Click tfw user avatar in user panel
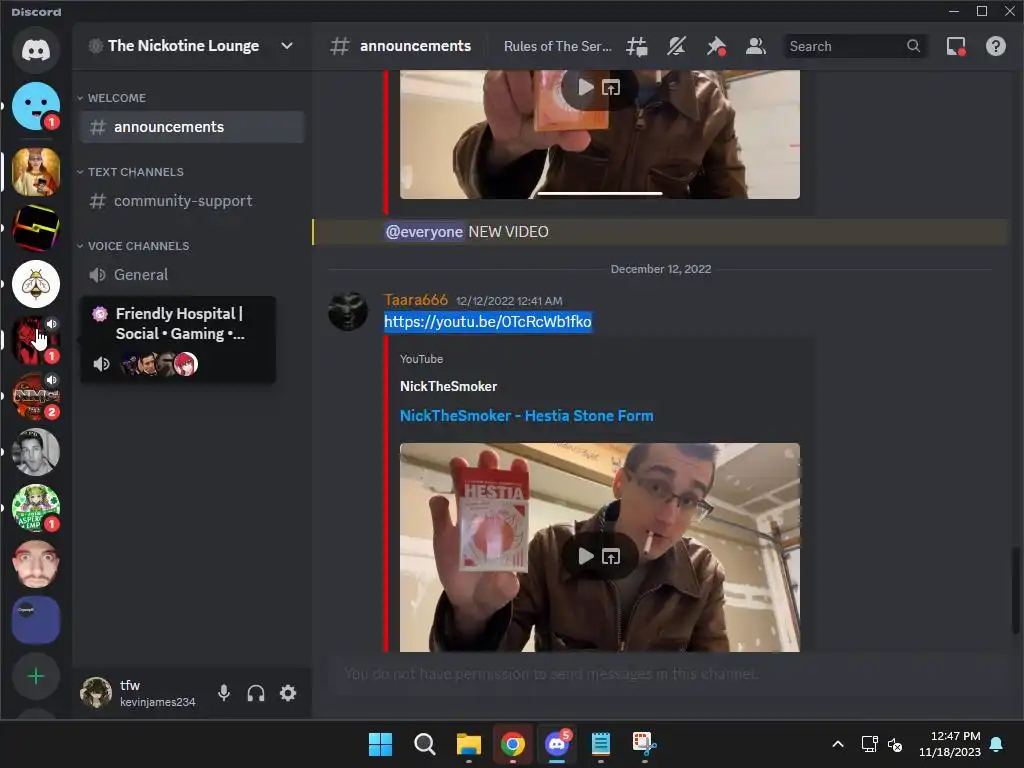This screenshot has width=1024, height=768. [x=96, y=693]
